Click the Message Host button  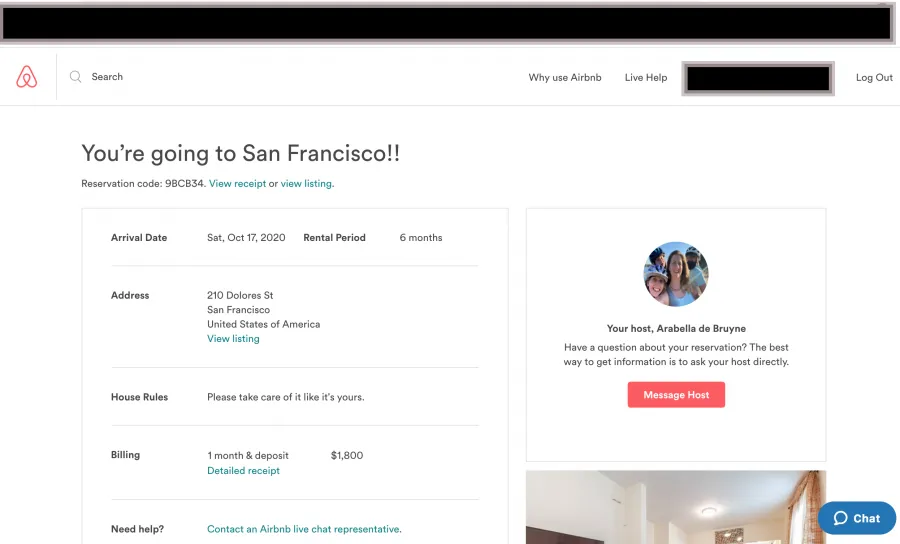676,395
